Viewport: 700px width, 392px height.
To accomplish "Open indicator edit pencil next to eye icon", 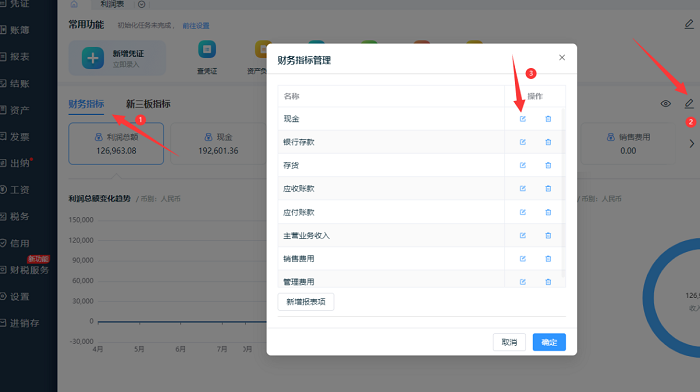I will click(689, 104).
